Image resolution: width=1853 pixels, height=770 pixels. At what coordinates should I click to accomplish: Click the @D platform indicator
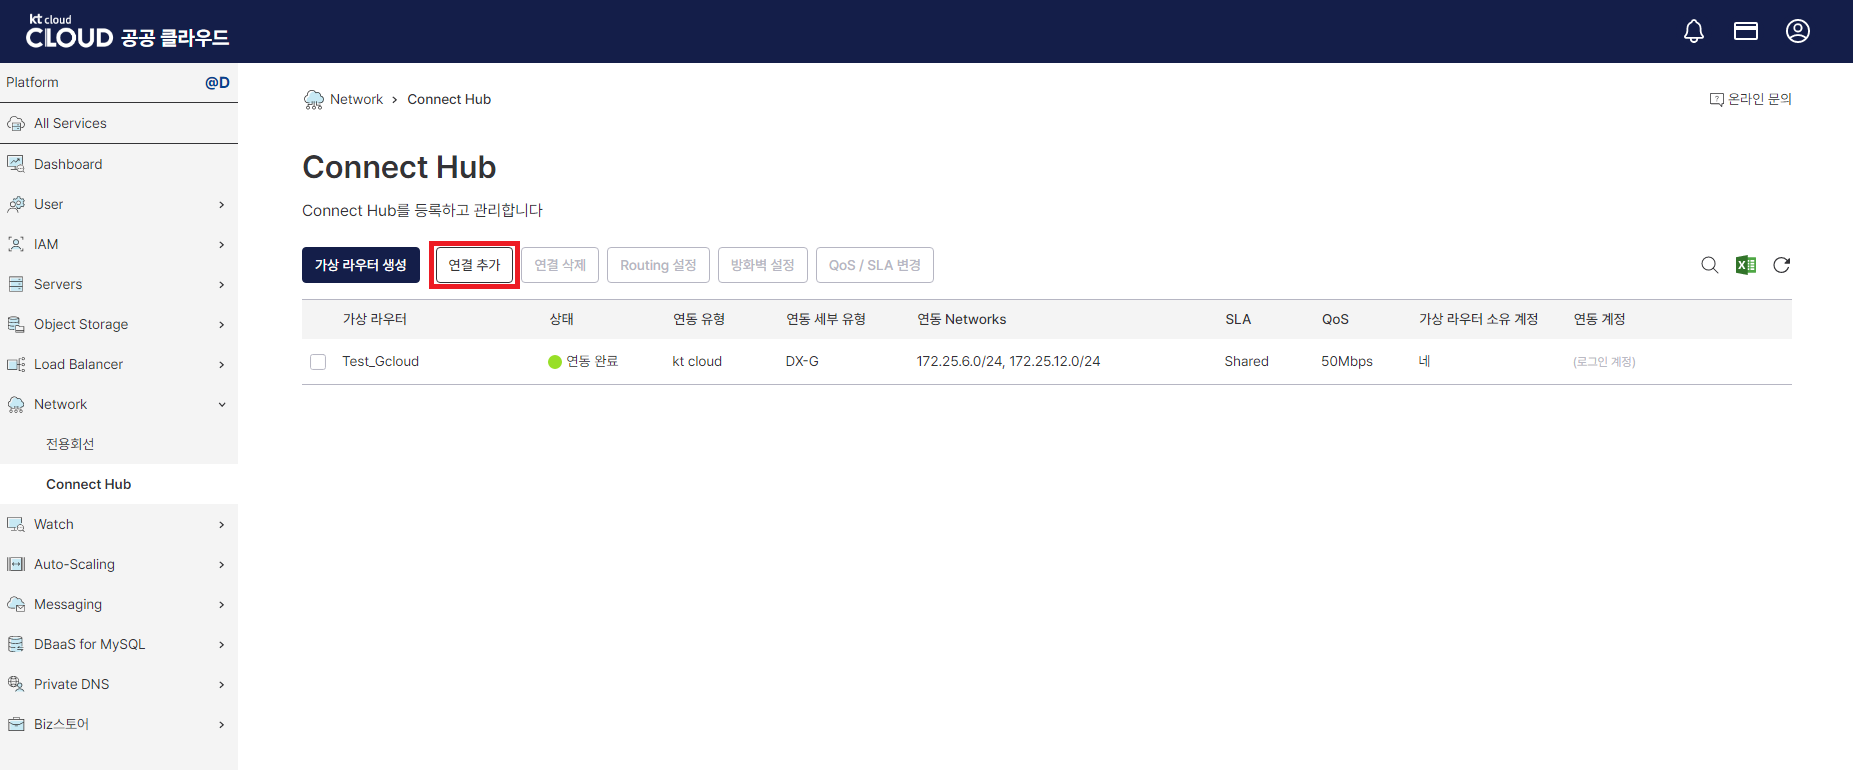pos(217,82)
